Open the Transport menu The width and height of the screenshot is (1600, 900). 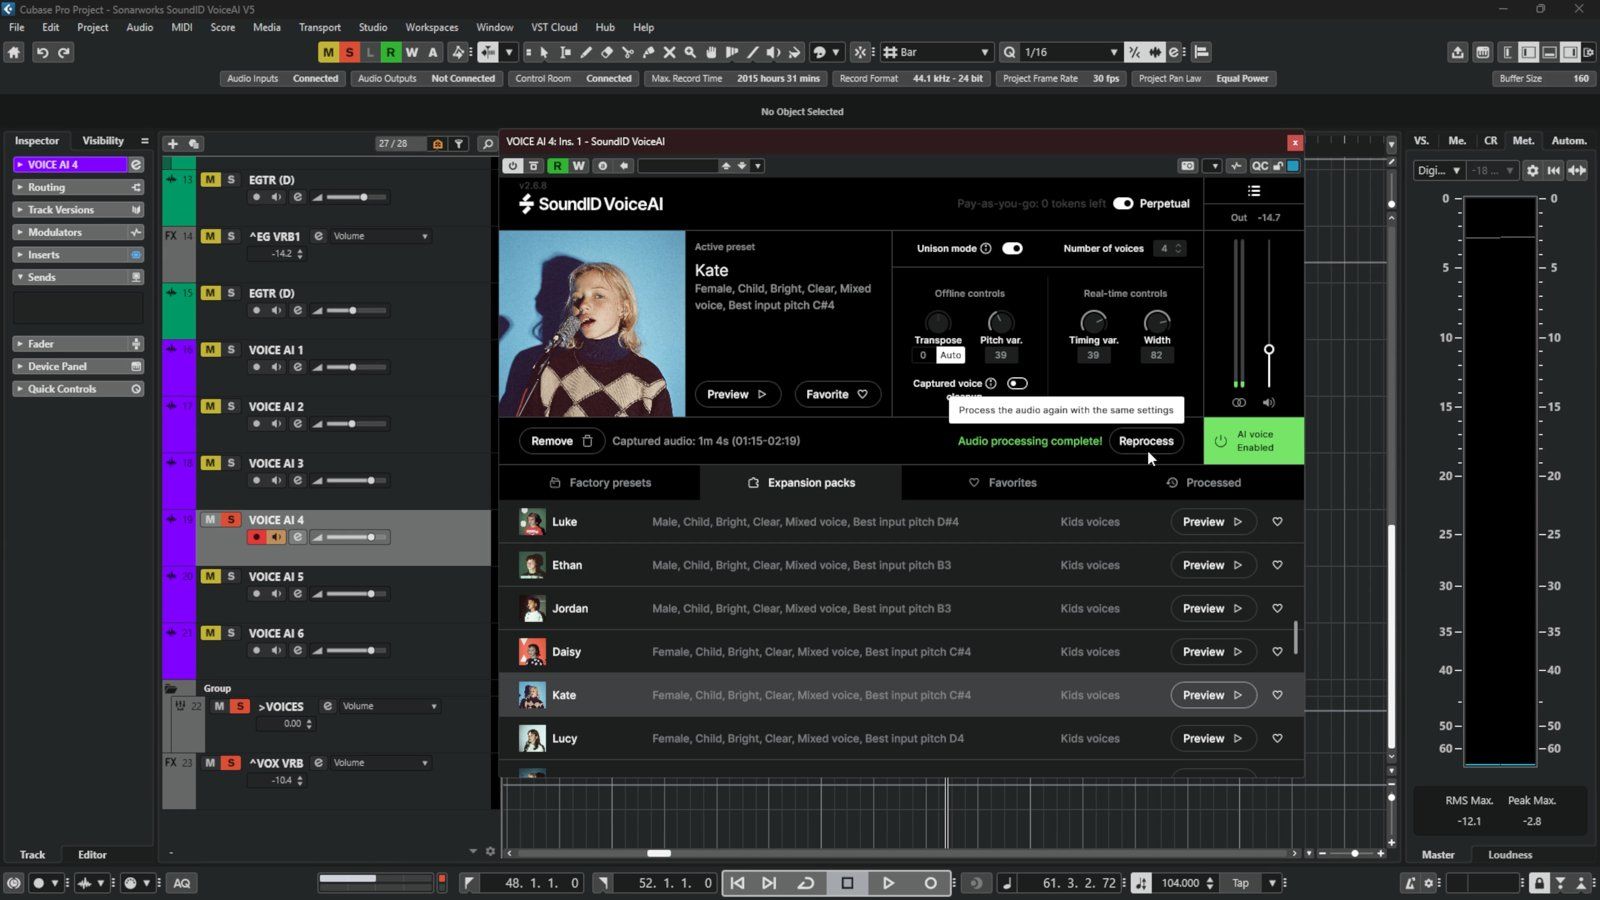click(x=320, y=27)
